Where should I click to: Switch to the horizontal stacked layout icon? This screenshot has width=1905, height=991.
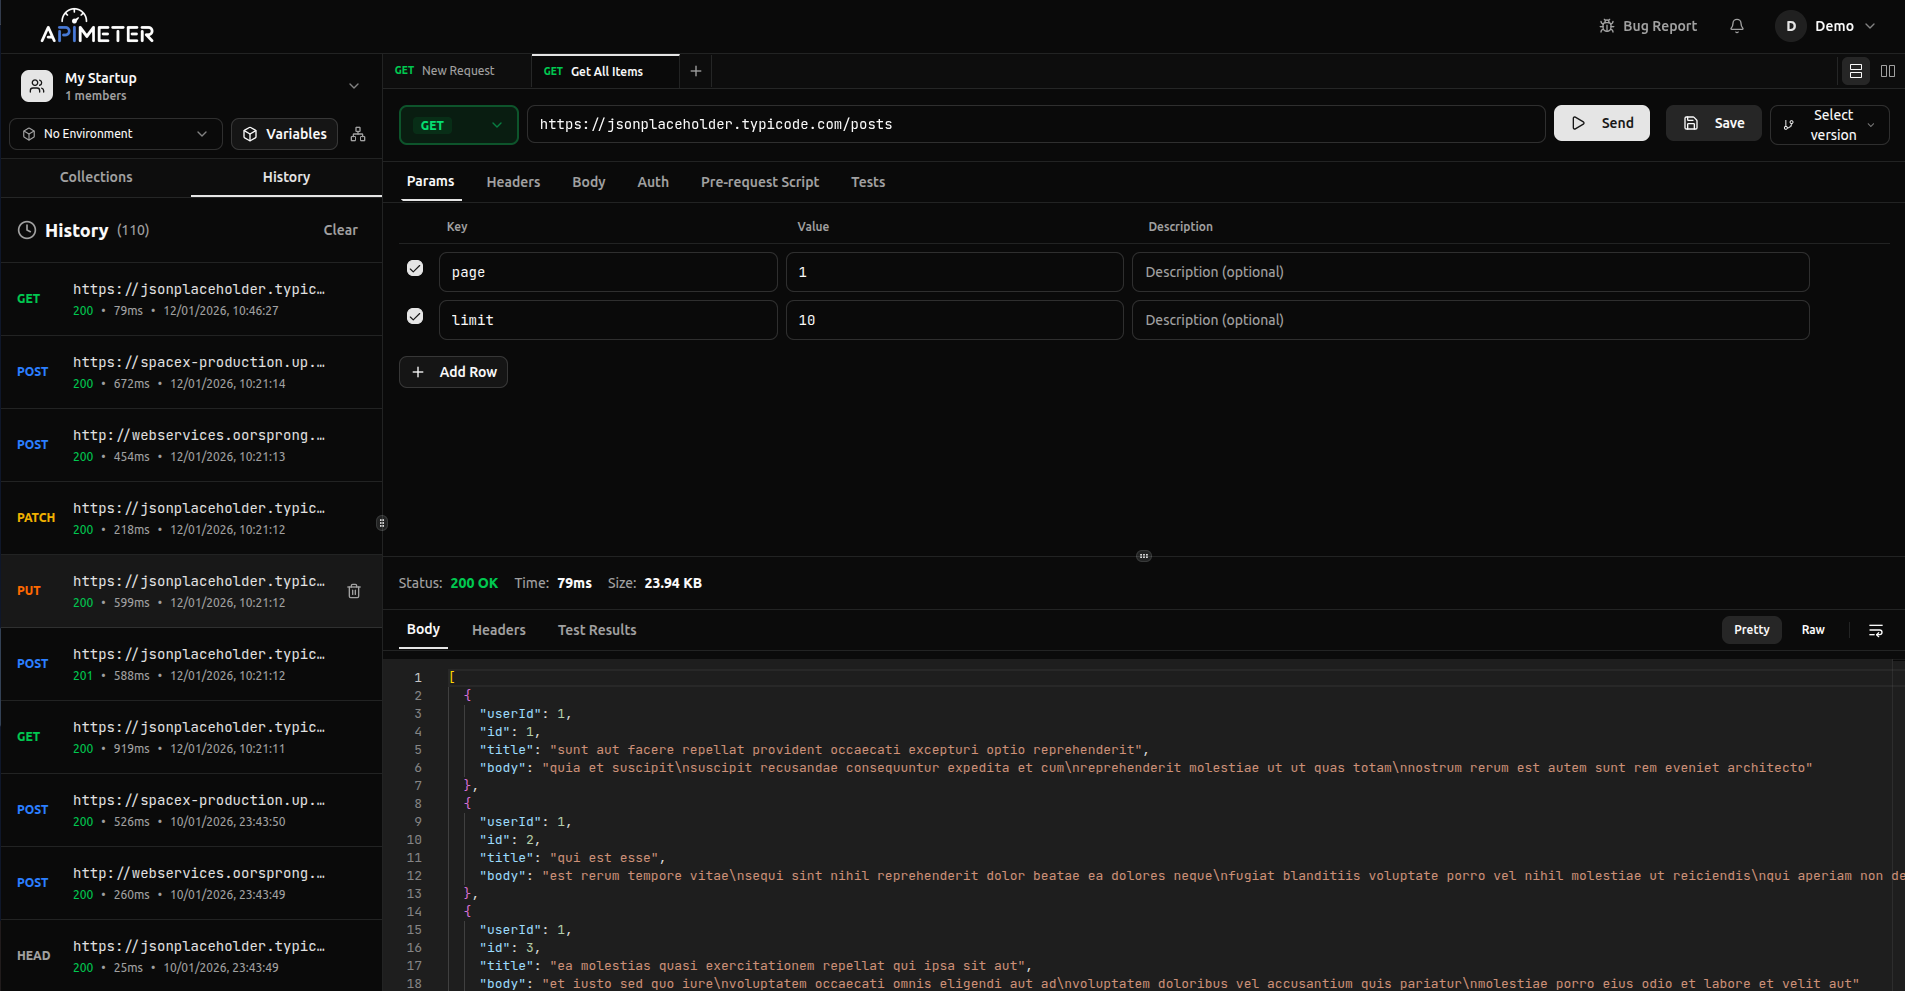tap(1856, 71)
